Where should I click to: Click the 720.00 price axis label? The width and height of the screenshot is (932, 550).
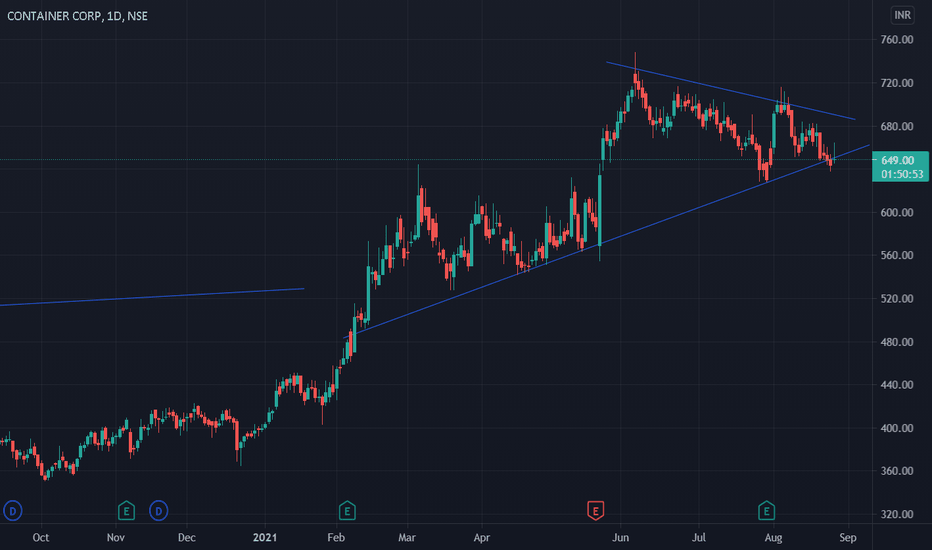(897, 83)
